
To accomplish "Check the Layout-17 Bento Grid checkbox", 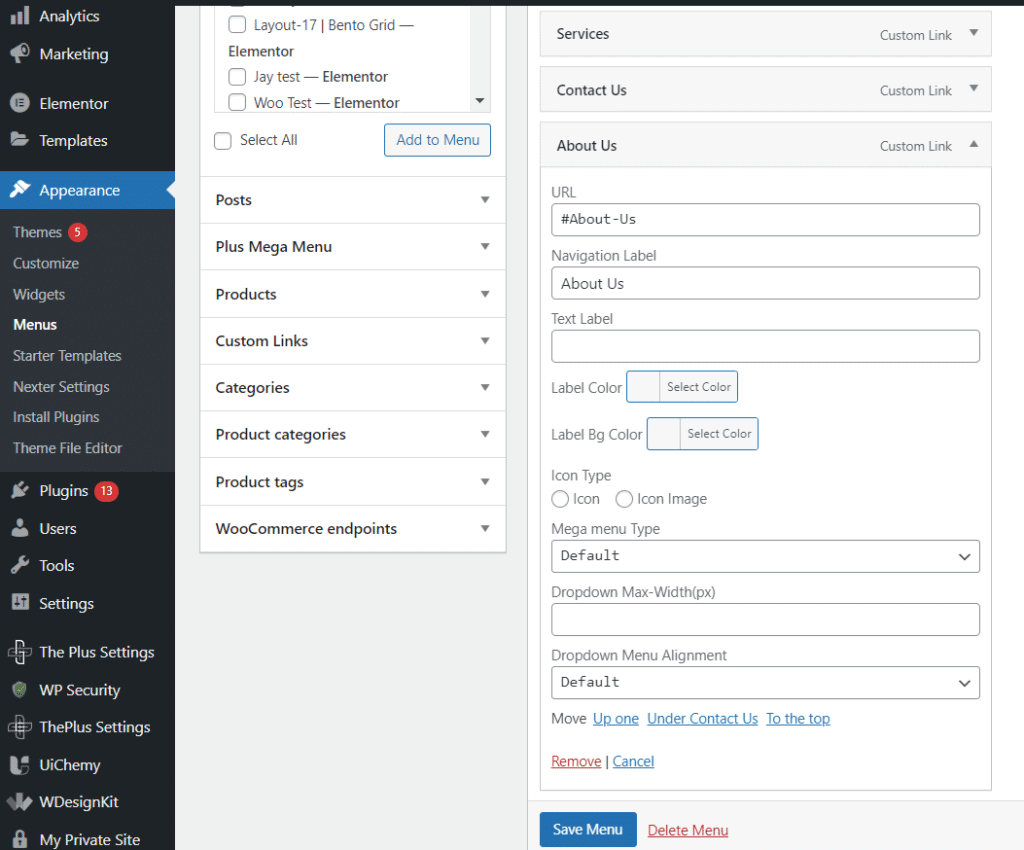I will point(237,25).
